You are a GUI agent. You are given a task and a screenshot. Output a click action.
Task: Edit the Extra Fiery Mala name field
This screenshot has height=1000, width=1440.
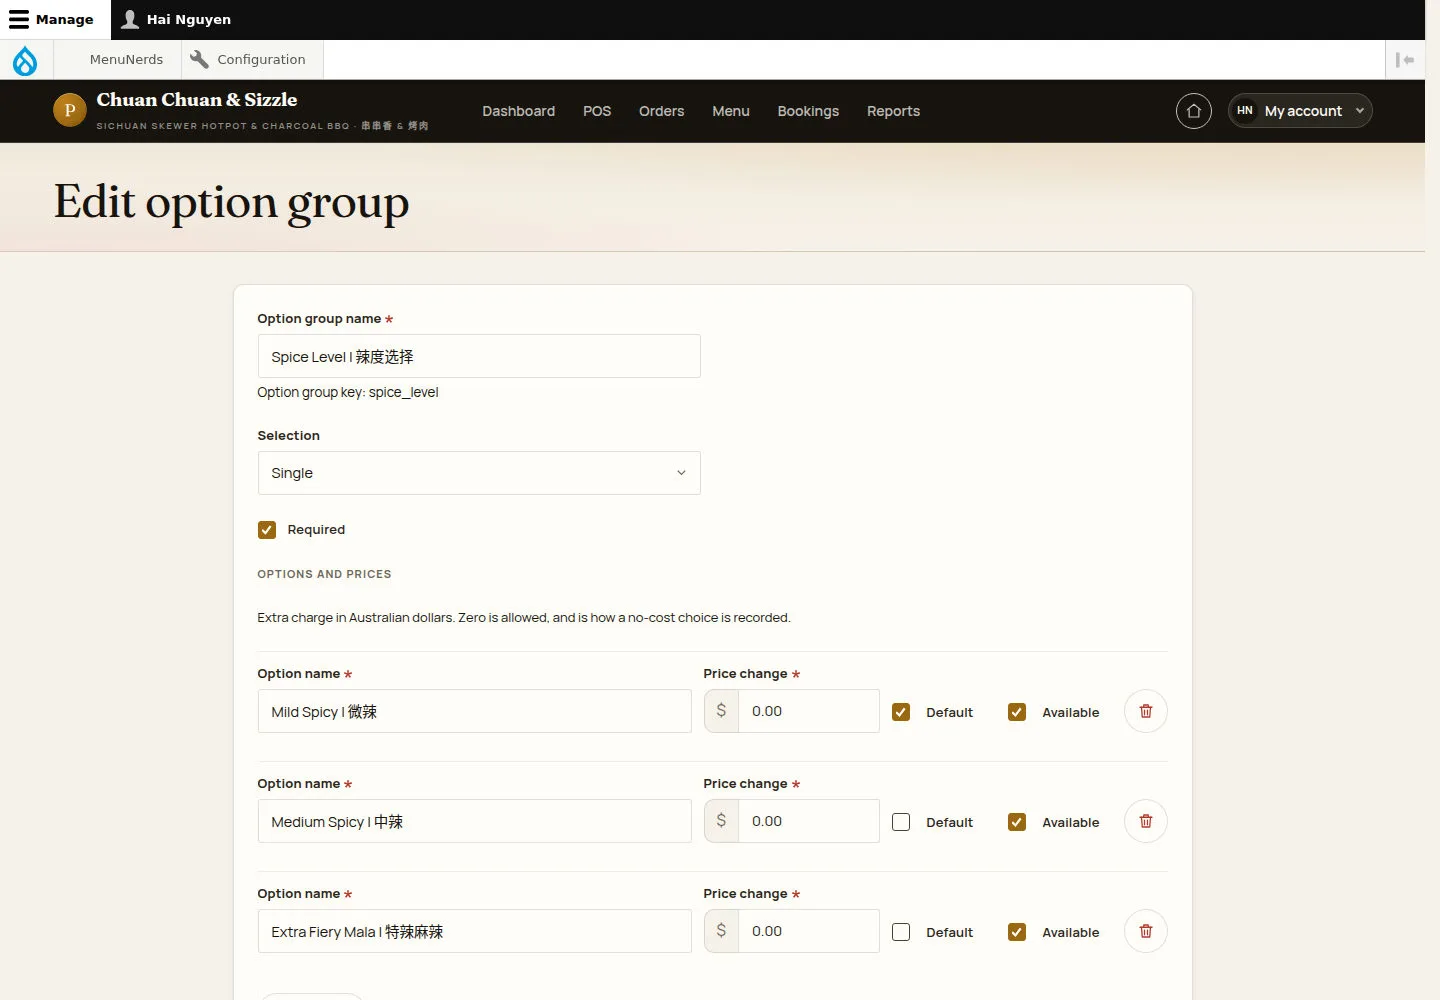[474, 931]
